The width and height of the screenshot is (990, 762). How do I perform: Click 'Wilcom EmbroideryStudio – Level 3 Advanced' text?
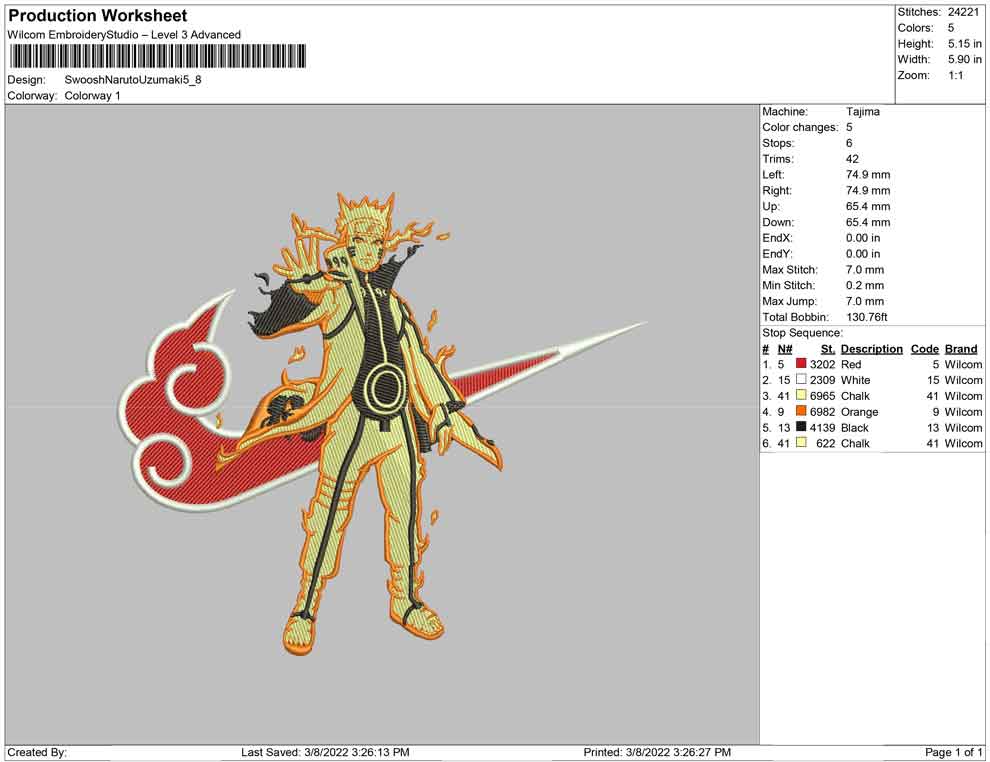pos(124,35)
